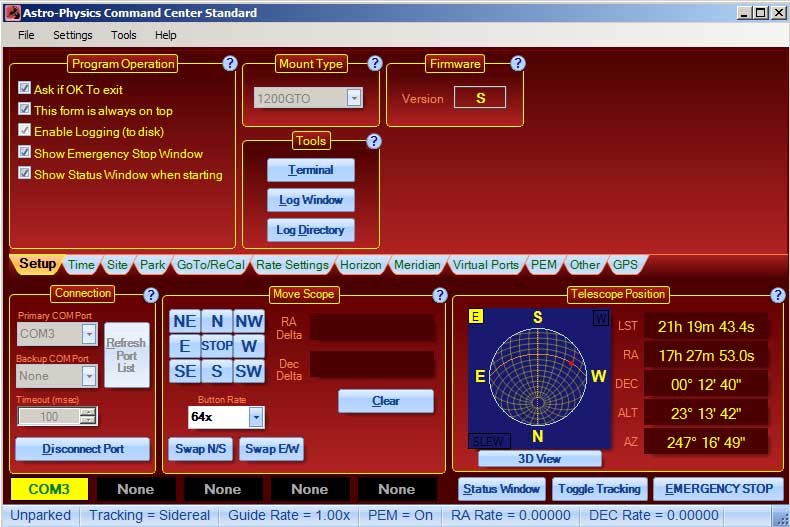The height and width of the screenshot is (527, 790).
Task: Open the Help menu
Action: 166,35
